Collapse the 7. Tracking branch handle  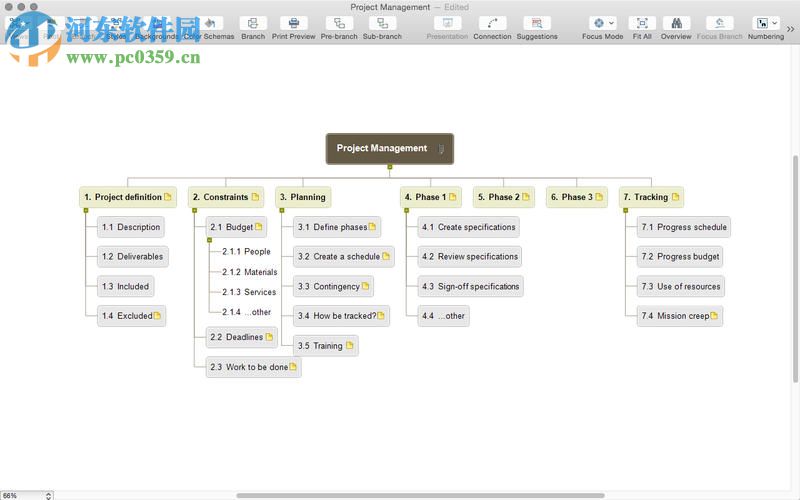[x=626, y=210]
